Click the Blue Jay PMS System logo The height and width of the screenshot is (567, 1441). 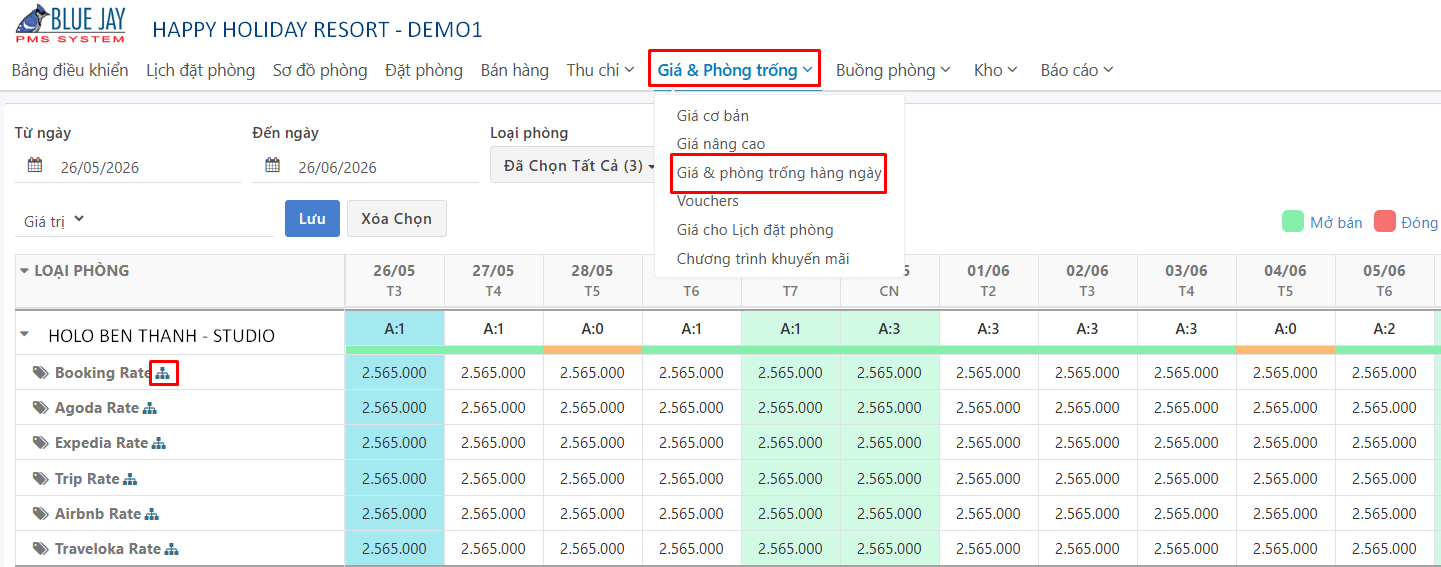tap(71, 24)
